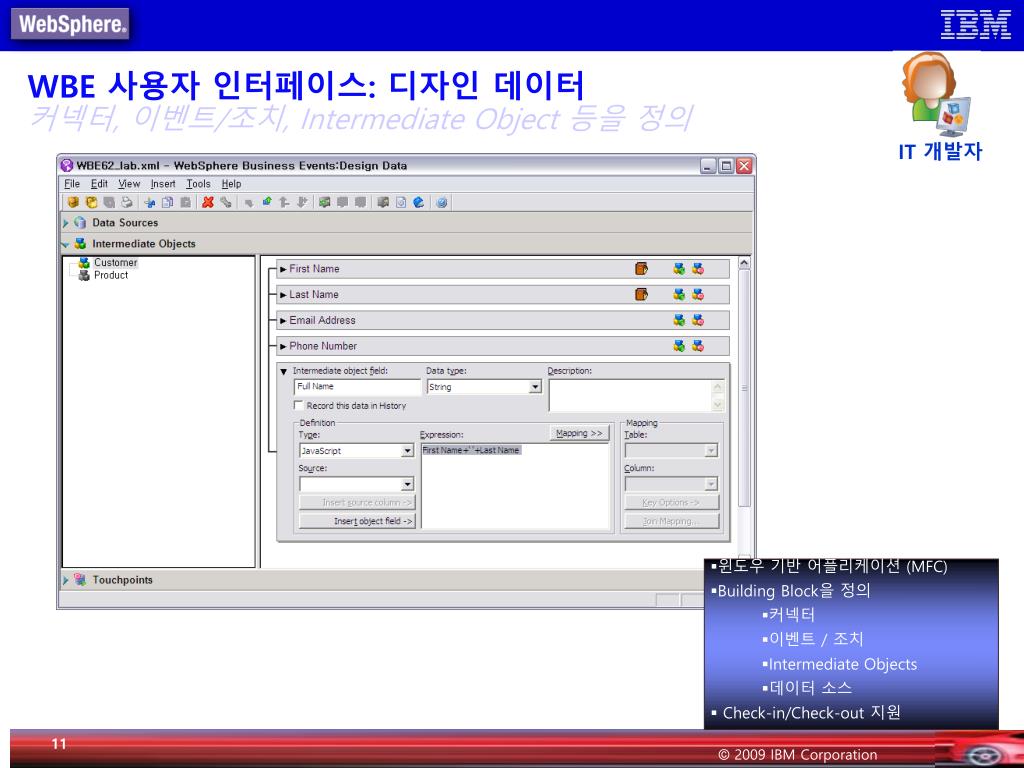
Task: Click the green up-arrow toolbar icon
Action: (266, 202)
